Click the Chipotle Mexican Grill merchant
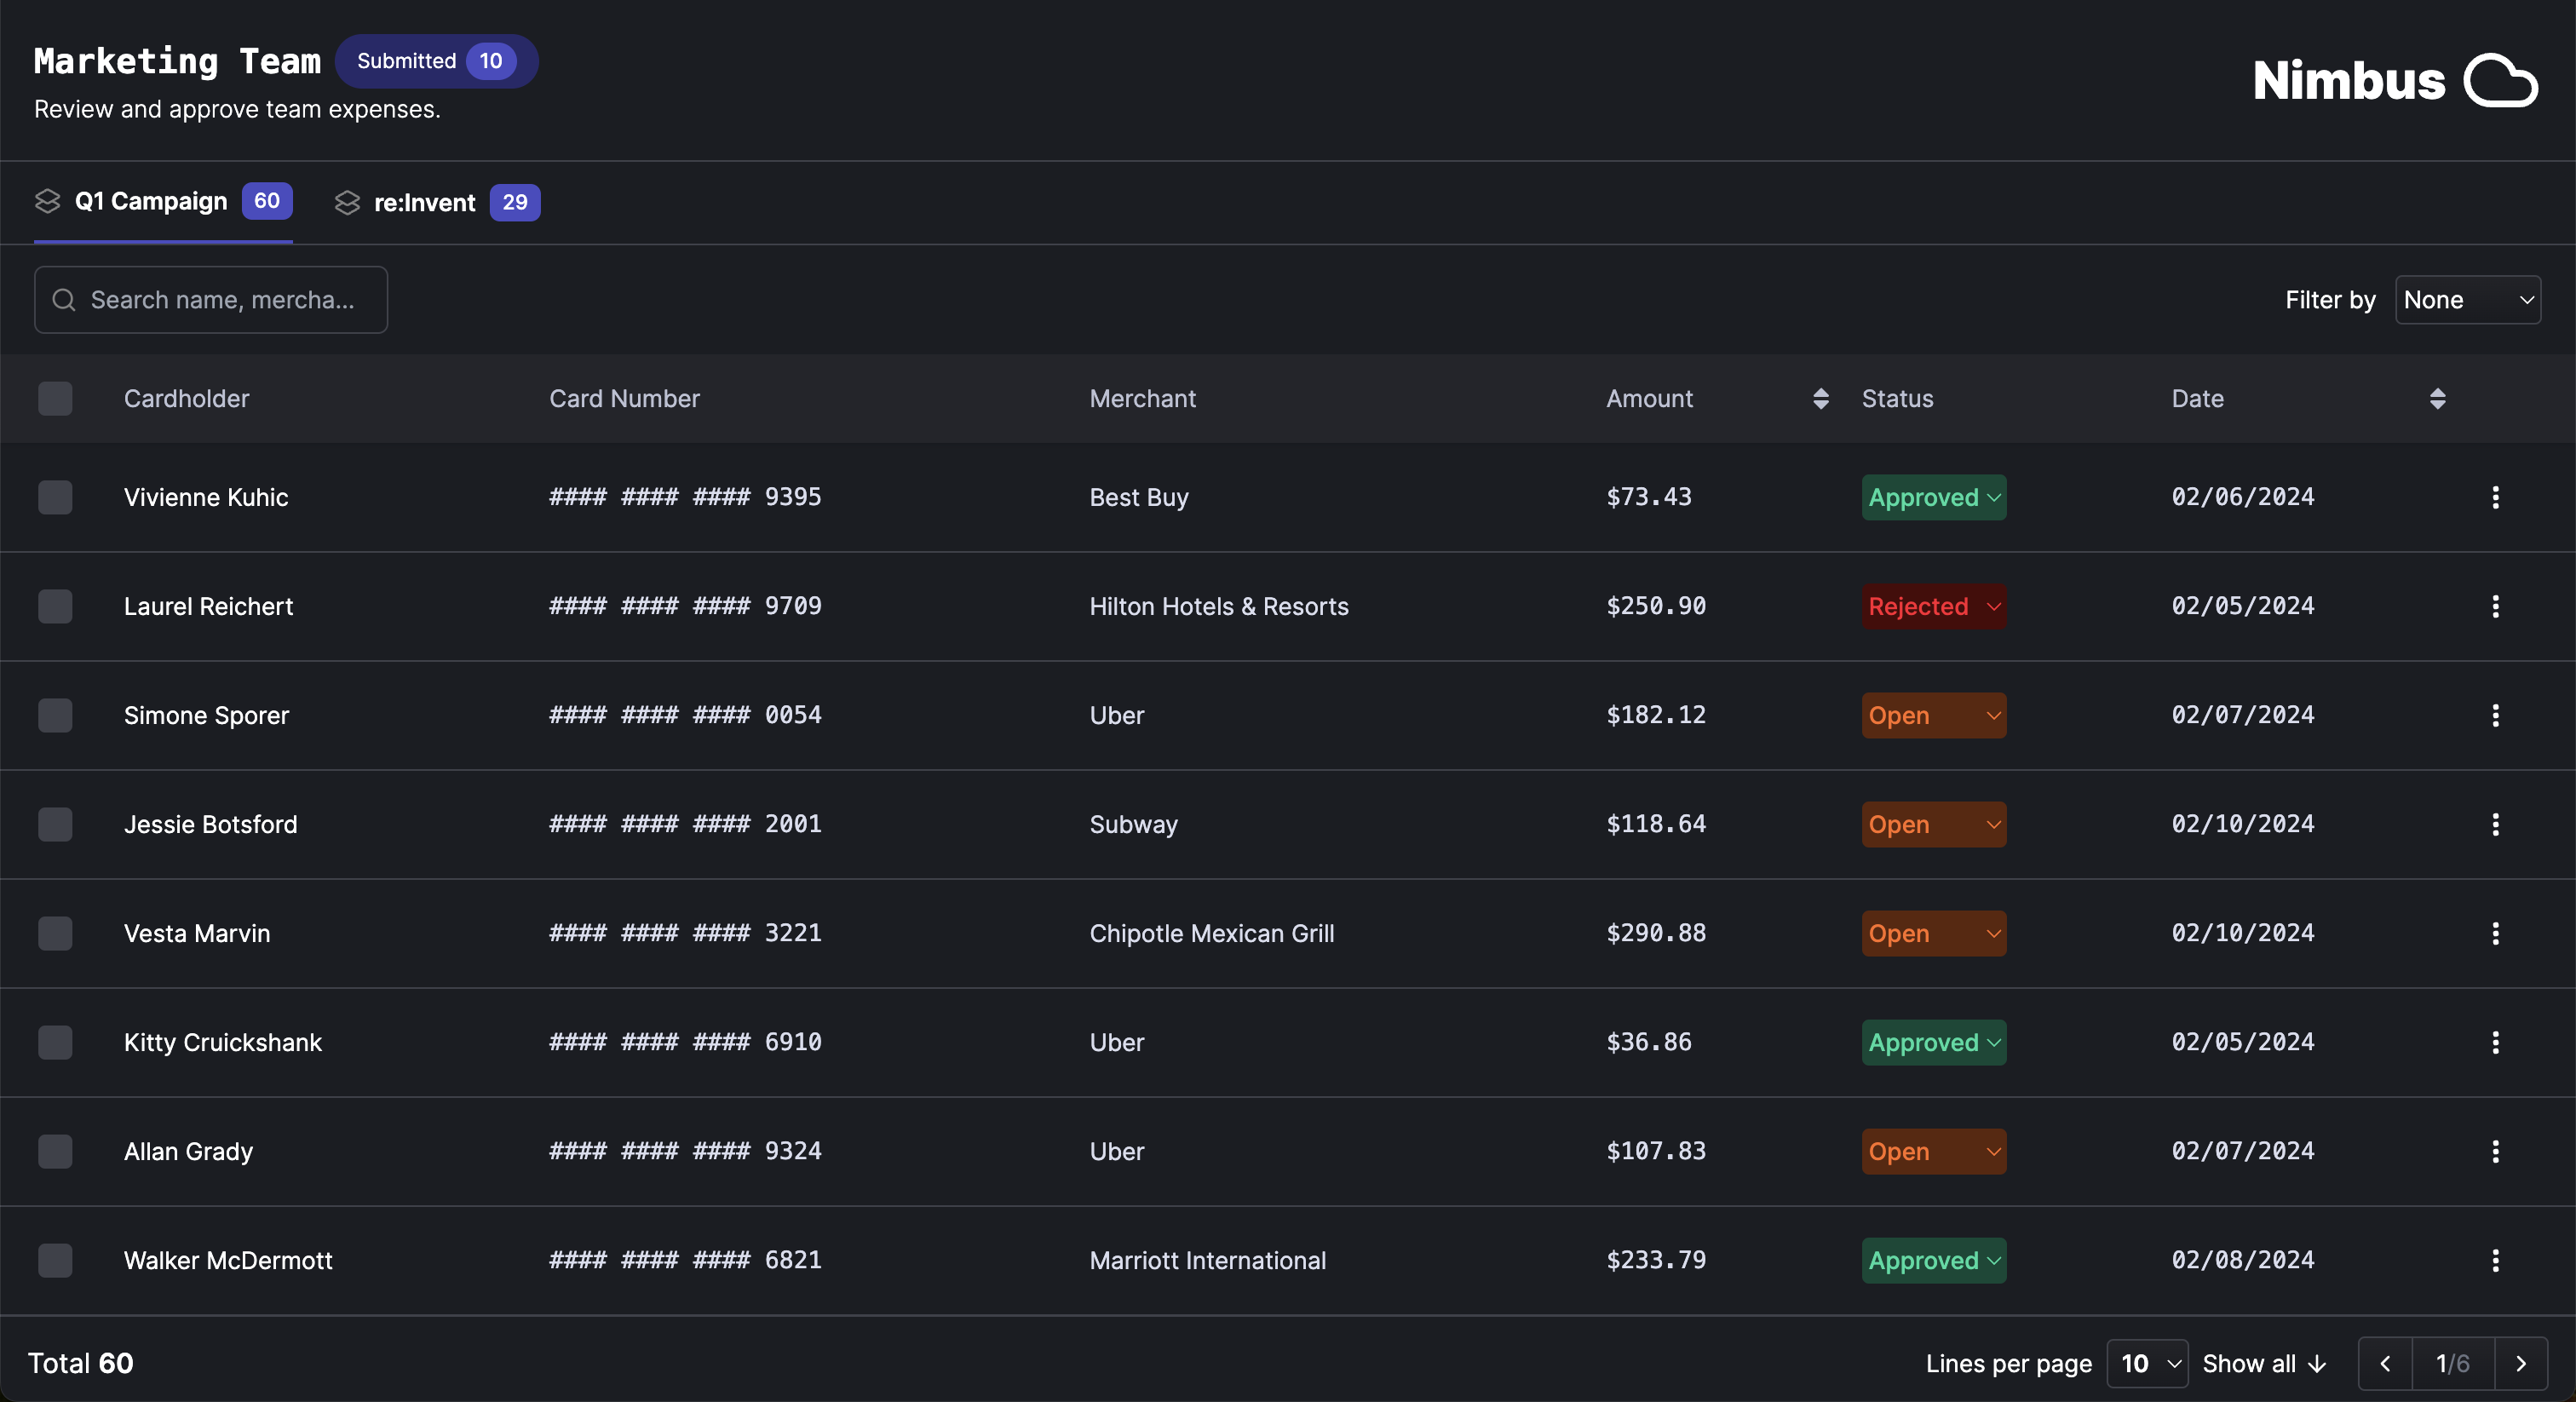This screenshot has height=1402, width=2576. [1212, 933]
